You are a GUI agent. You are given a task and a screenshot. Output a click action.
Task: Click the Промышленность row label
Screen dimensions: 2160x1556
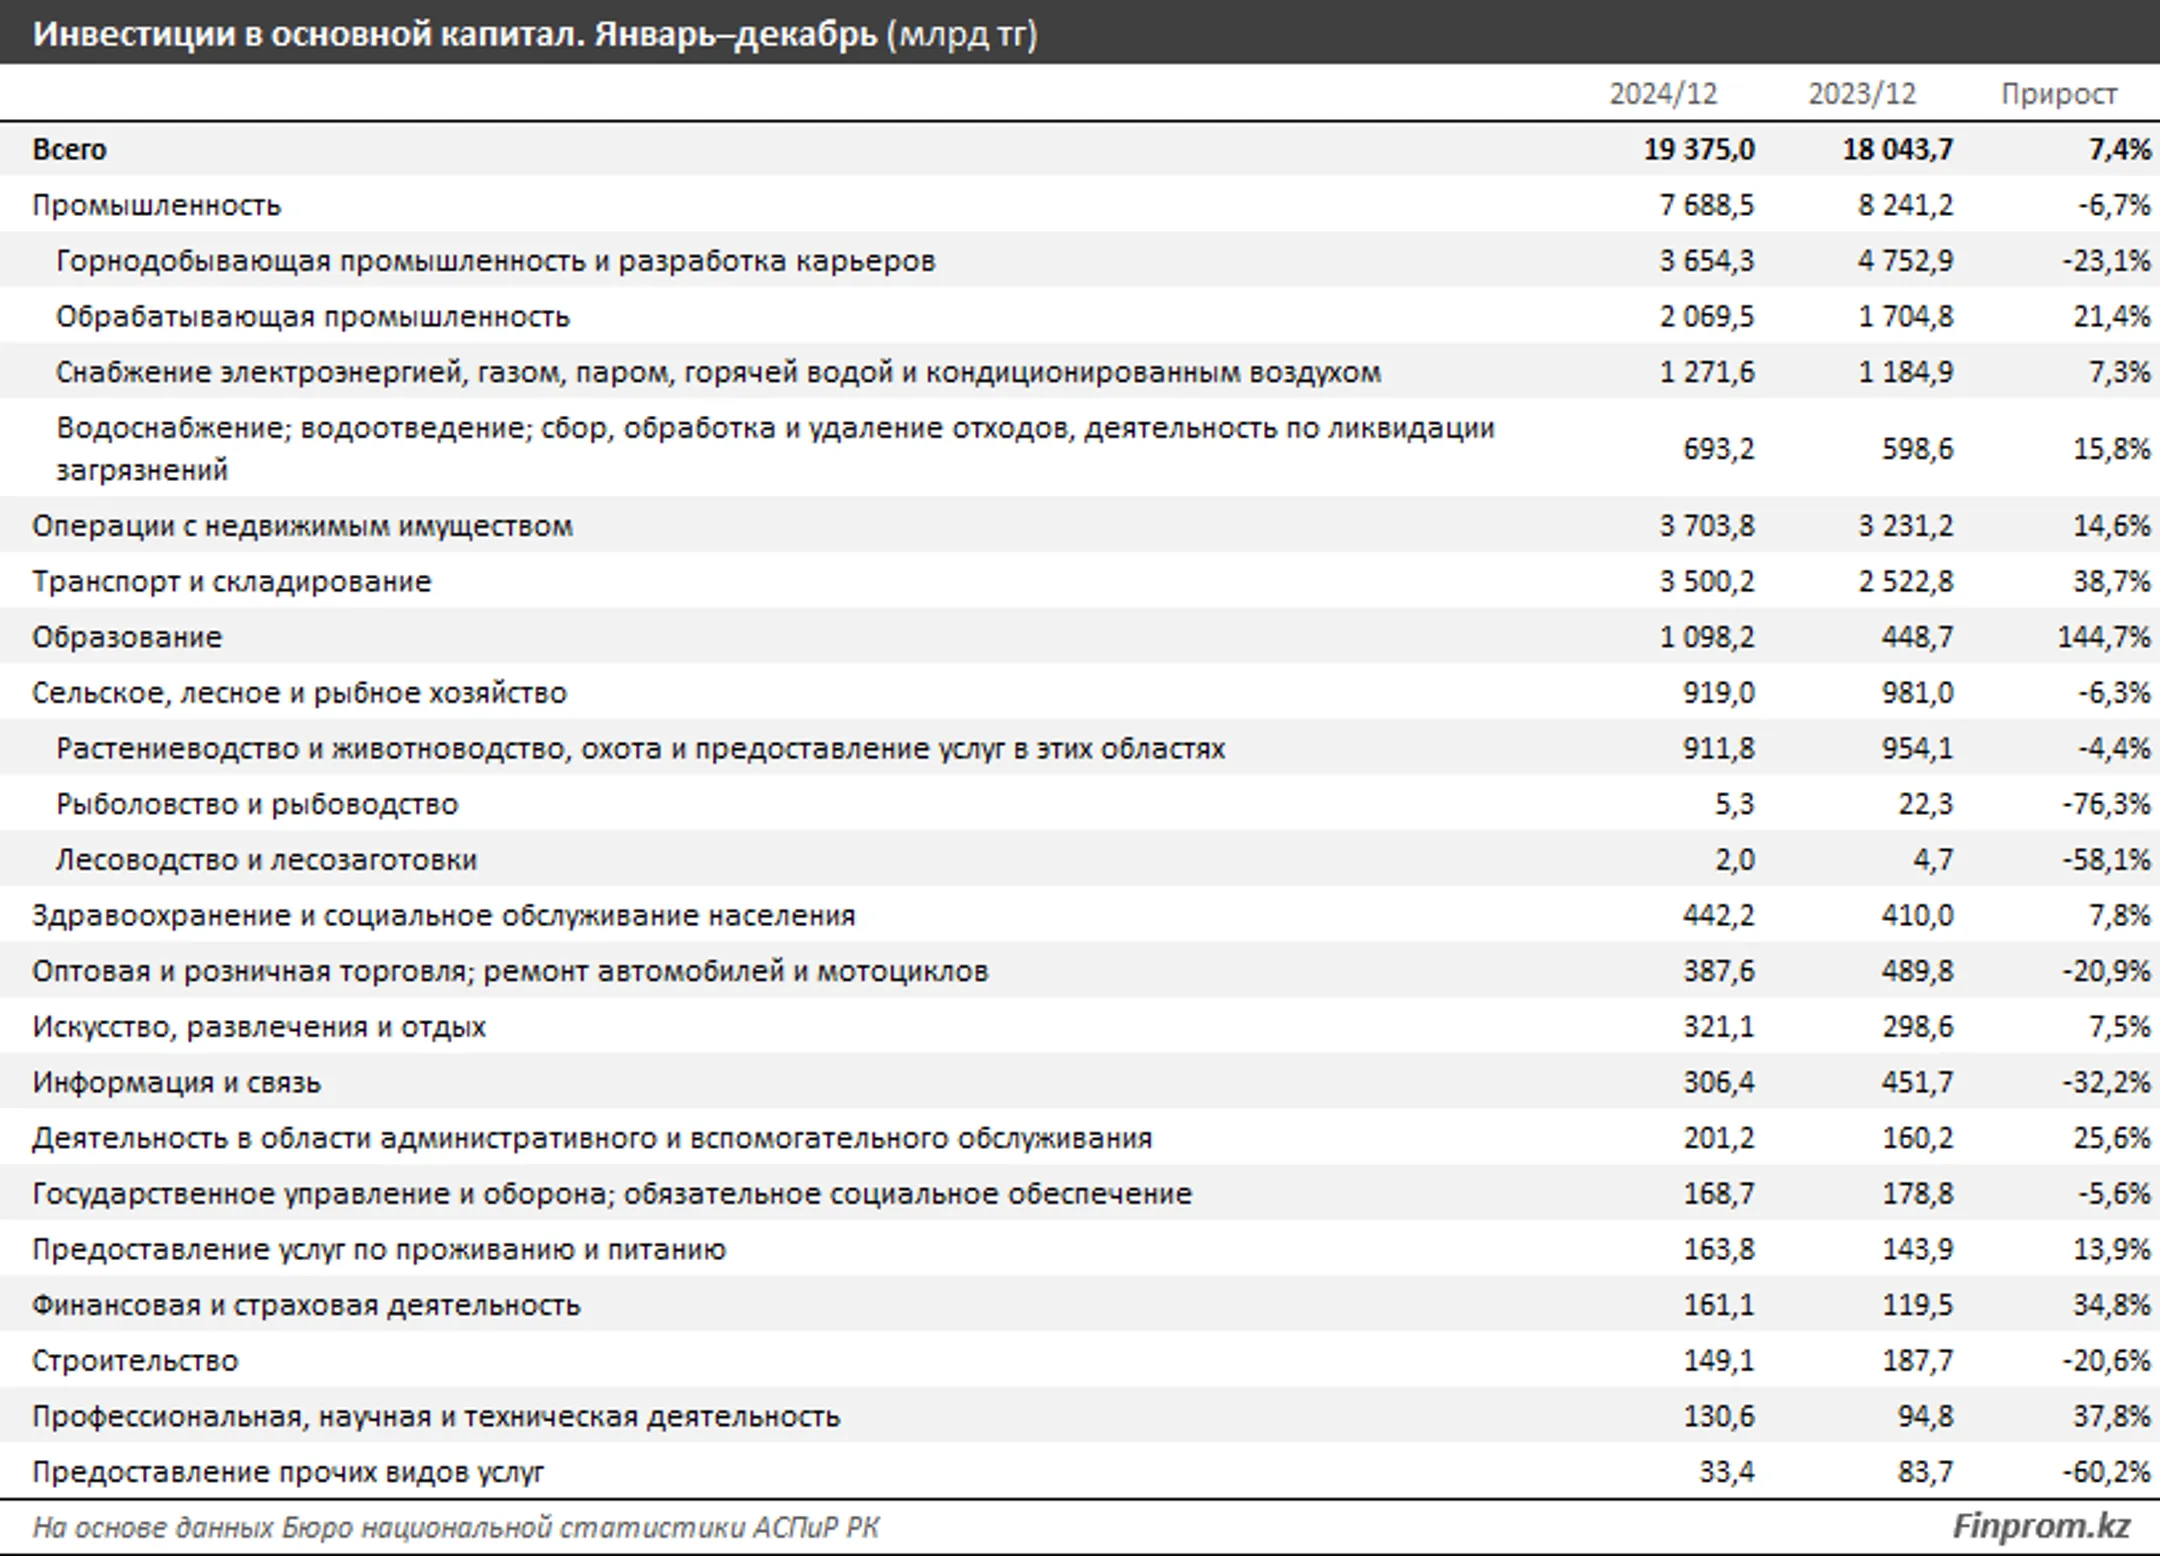[x=156, y=205]
